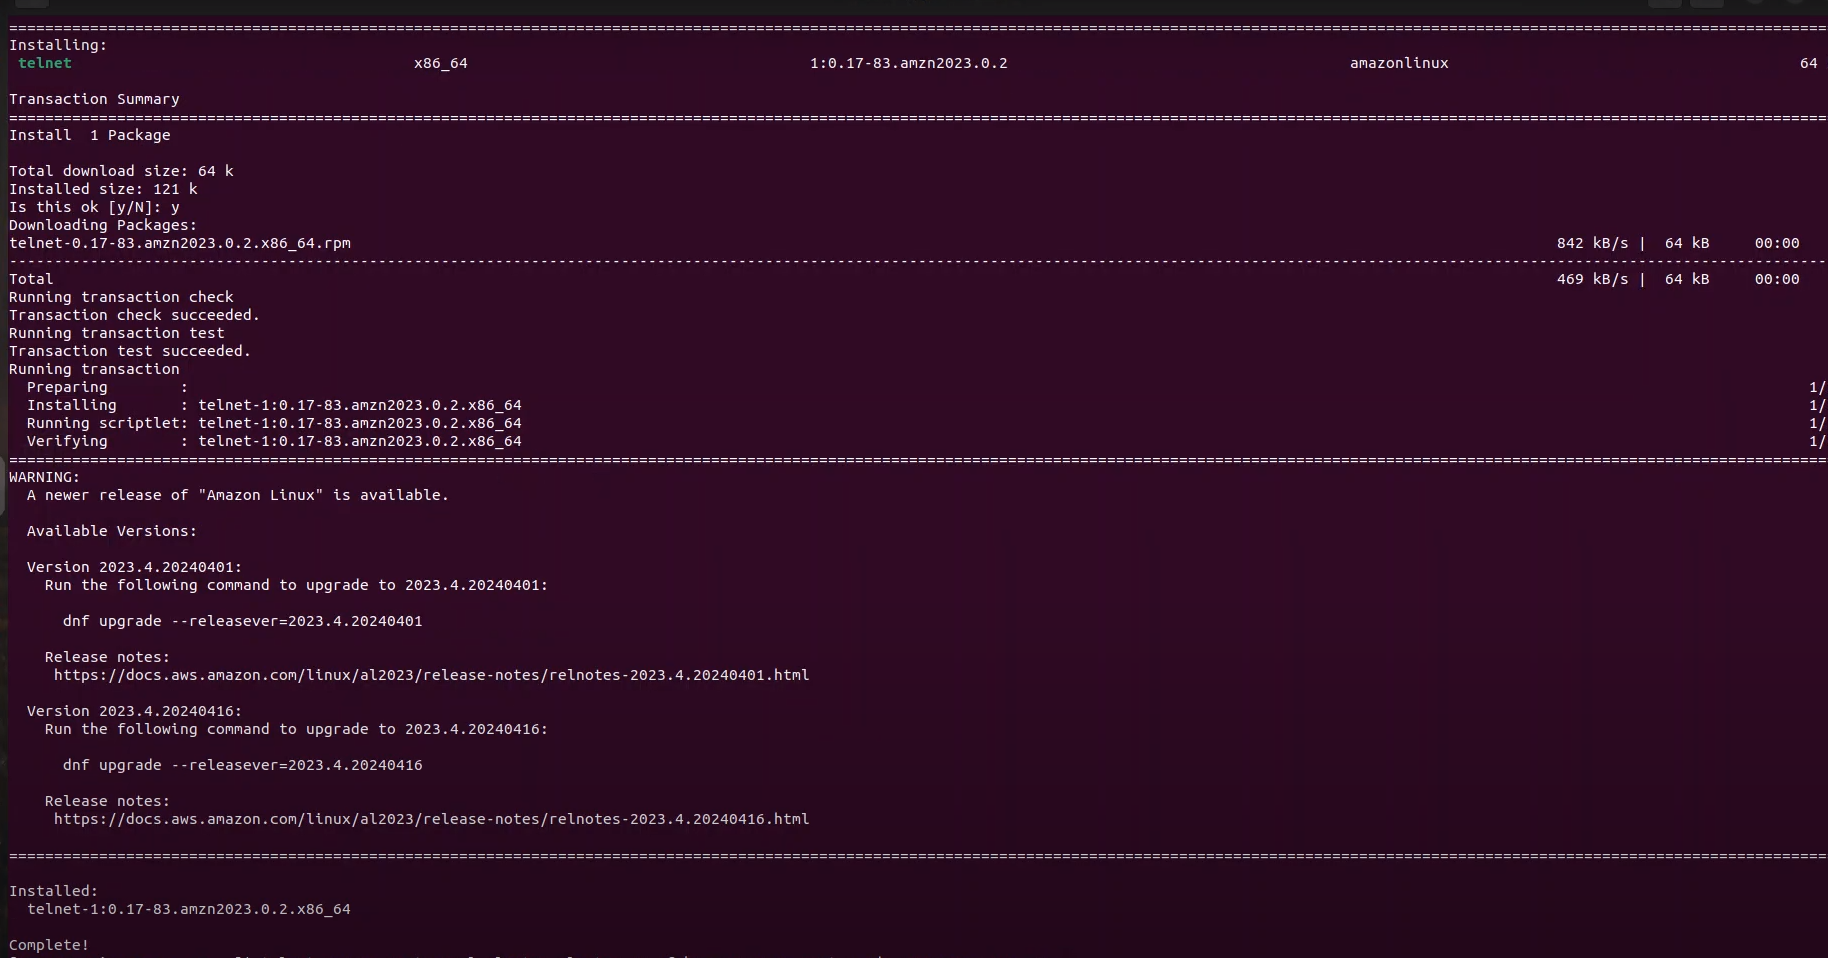Click the 'Preparing' step line
Screen dimensions: 1828x958
107,387
